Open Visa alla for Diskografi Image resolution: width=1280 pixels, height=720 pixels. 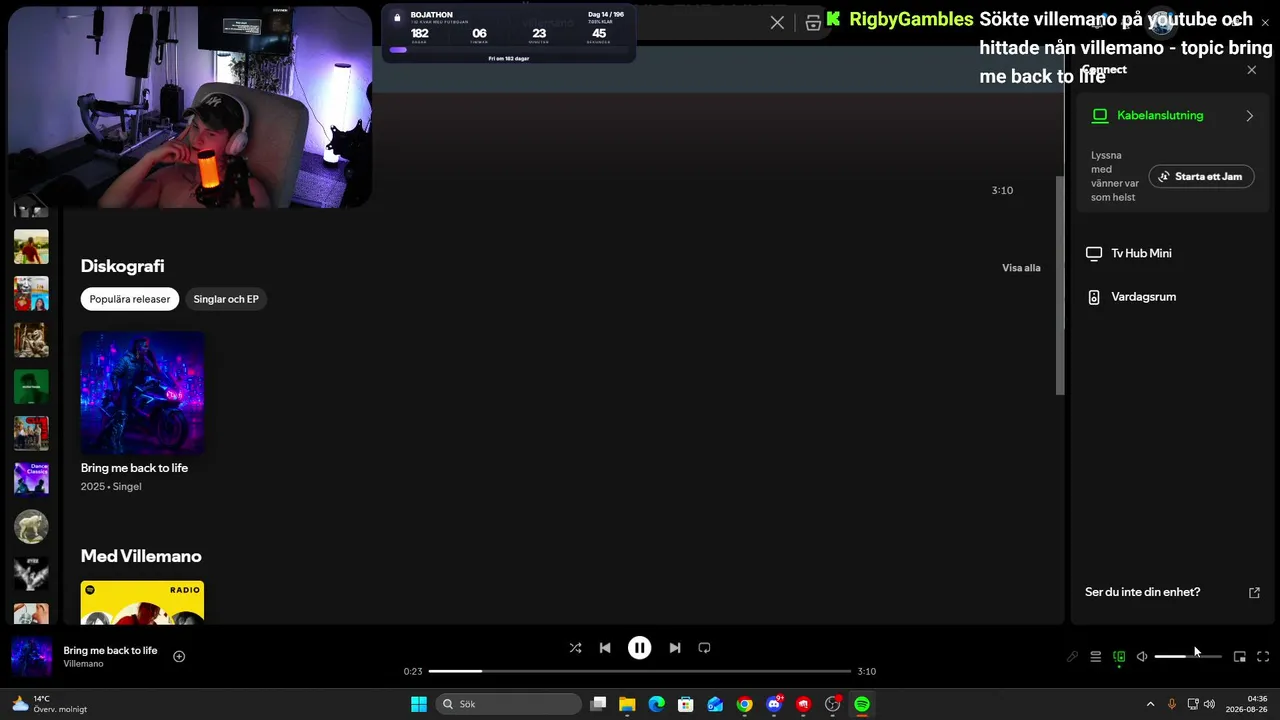[1021, 268]
